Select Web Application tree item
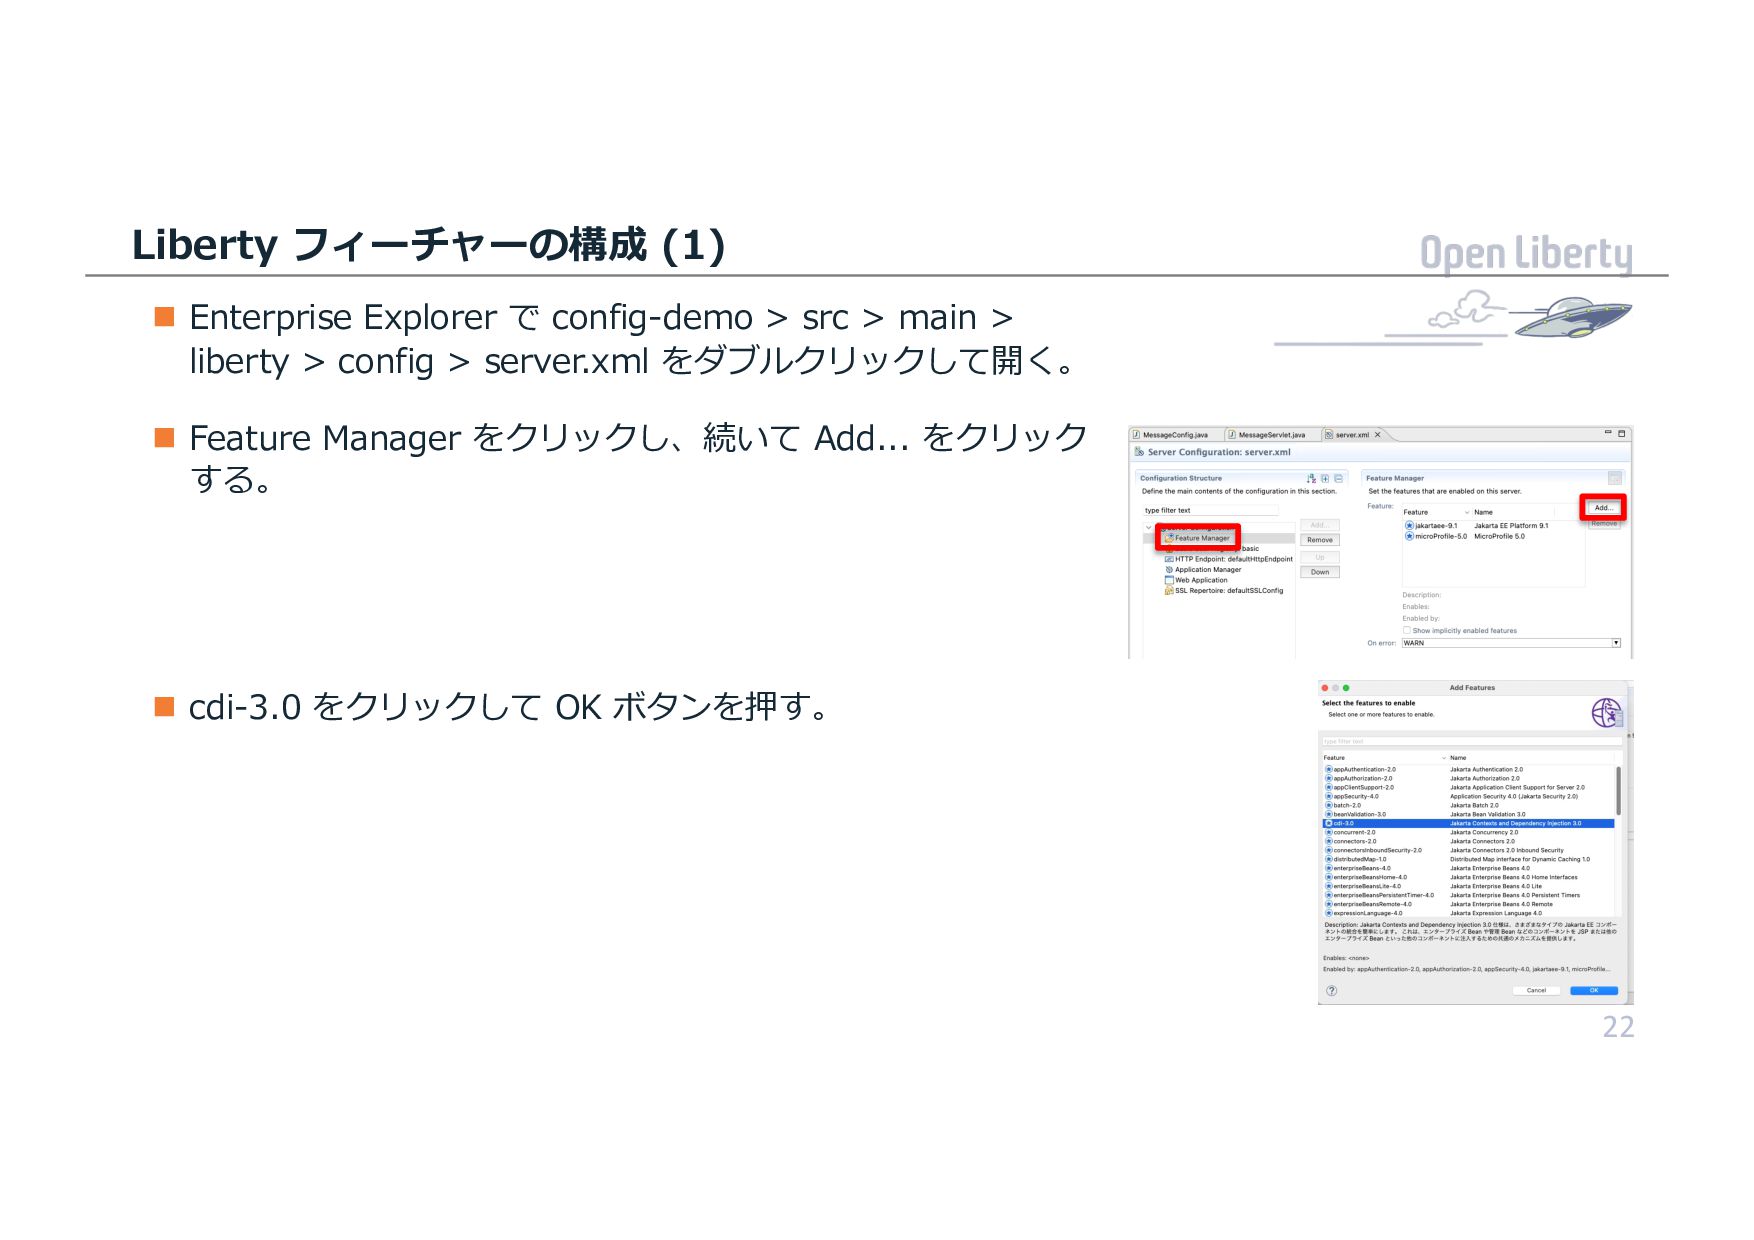 (1196, 580)
